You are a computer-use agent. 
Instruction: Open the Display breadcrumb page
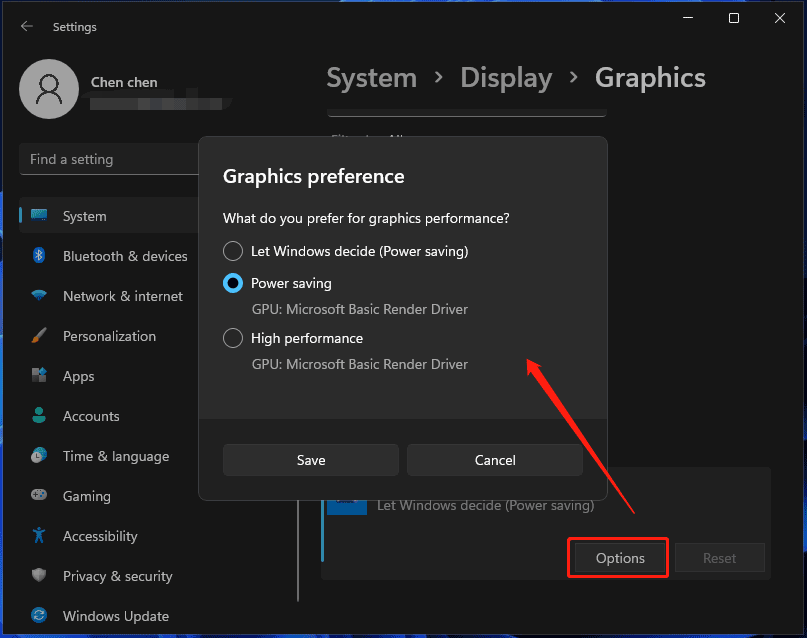[506, 77]
